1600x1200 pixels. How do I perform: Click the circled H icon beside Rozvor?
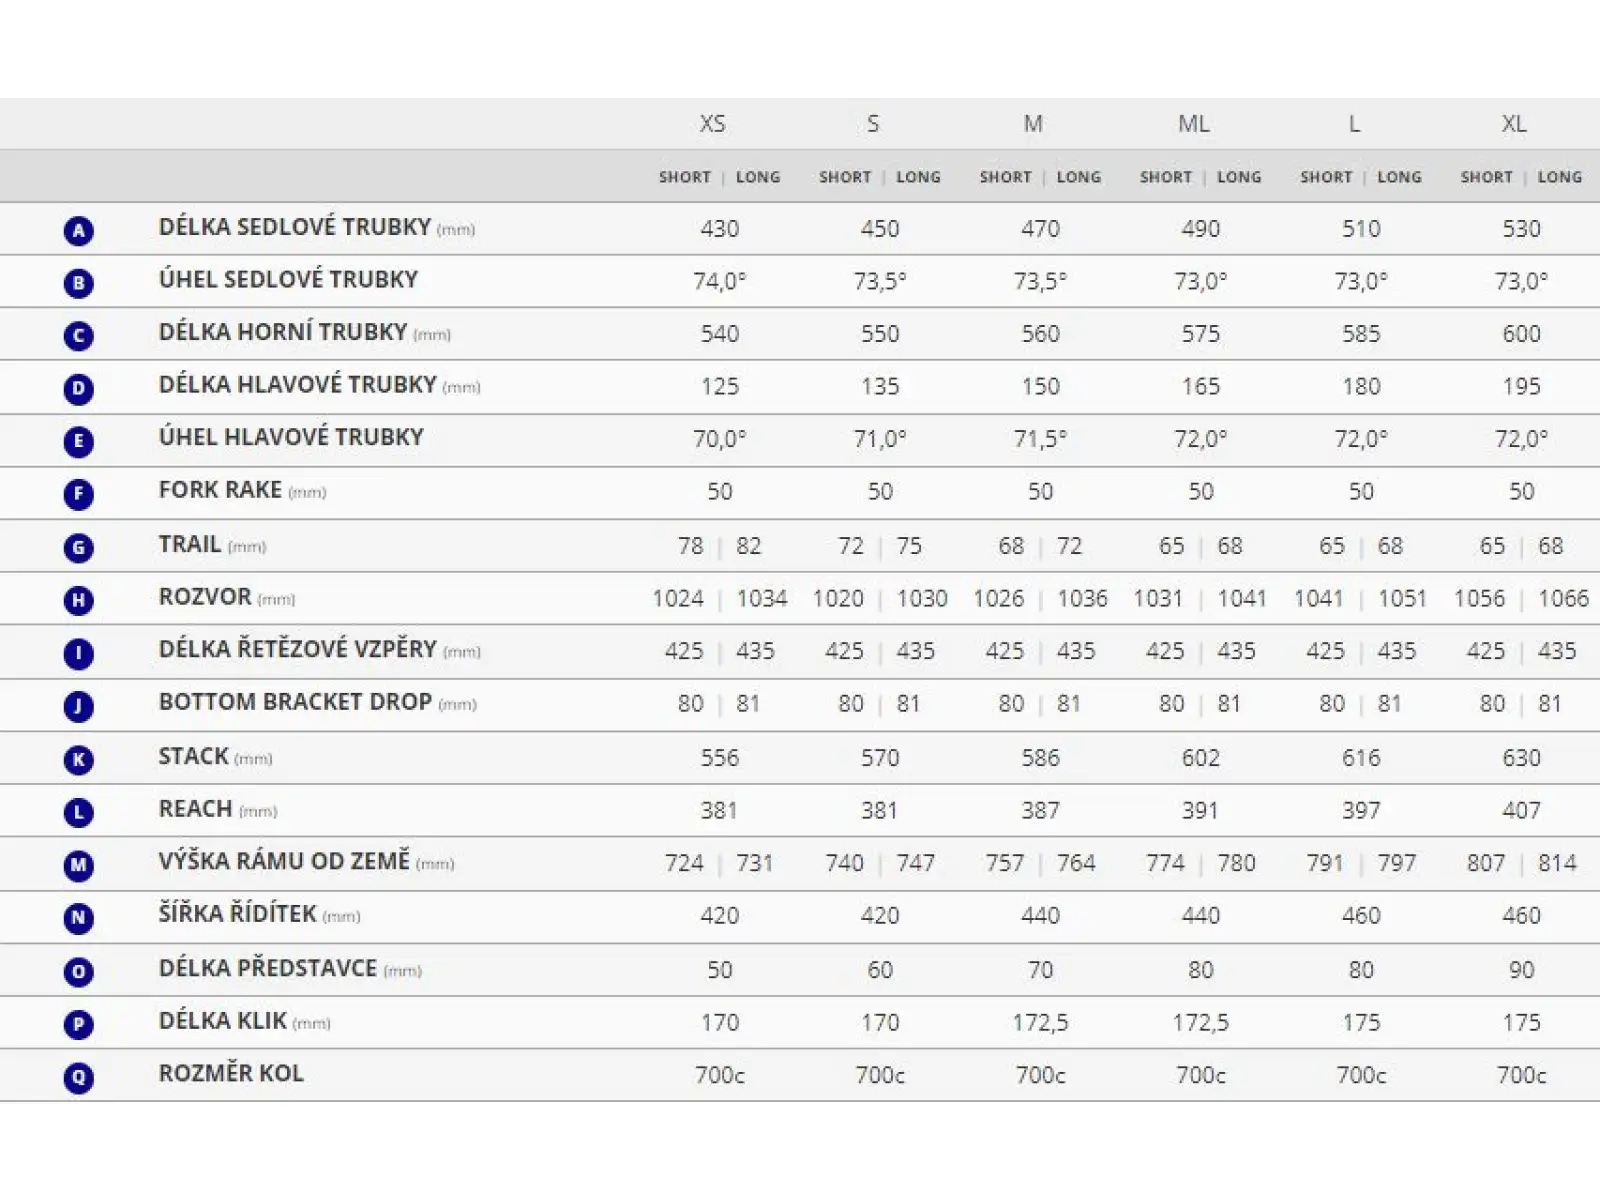click(78, 600)
